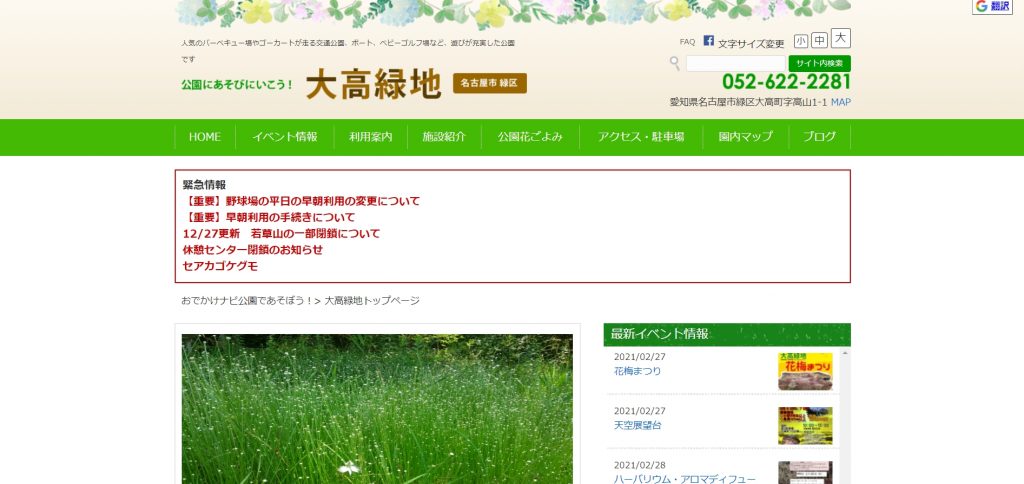Open 休憩センター閉鎖のお知らせ notice
1024x484 pixels.
click(253, 250)
